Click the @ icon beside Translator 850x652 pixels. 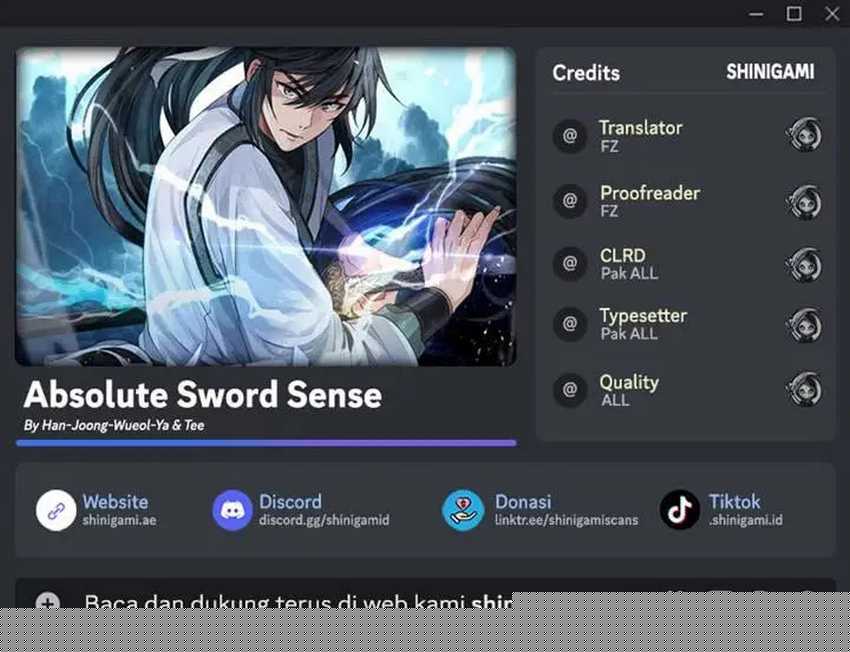(x=570, y=135)
